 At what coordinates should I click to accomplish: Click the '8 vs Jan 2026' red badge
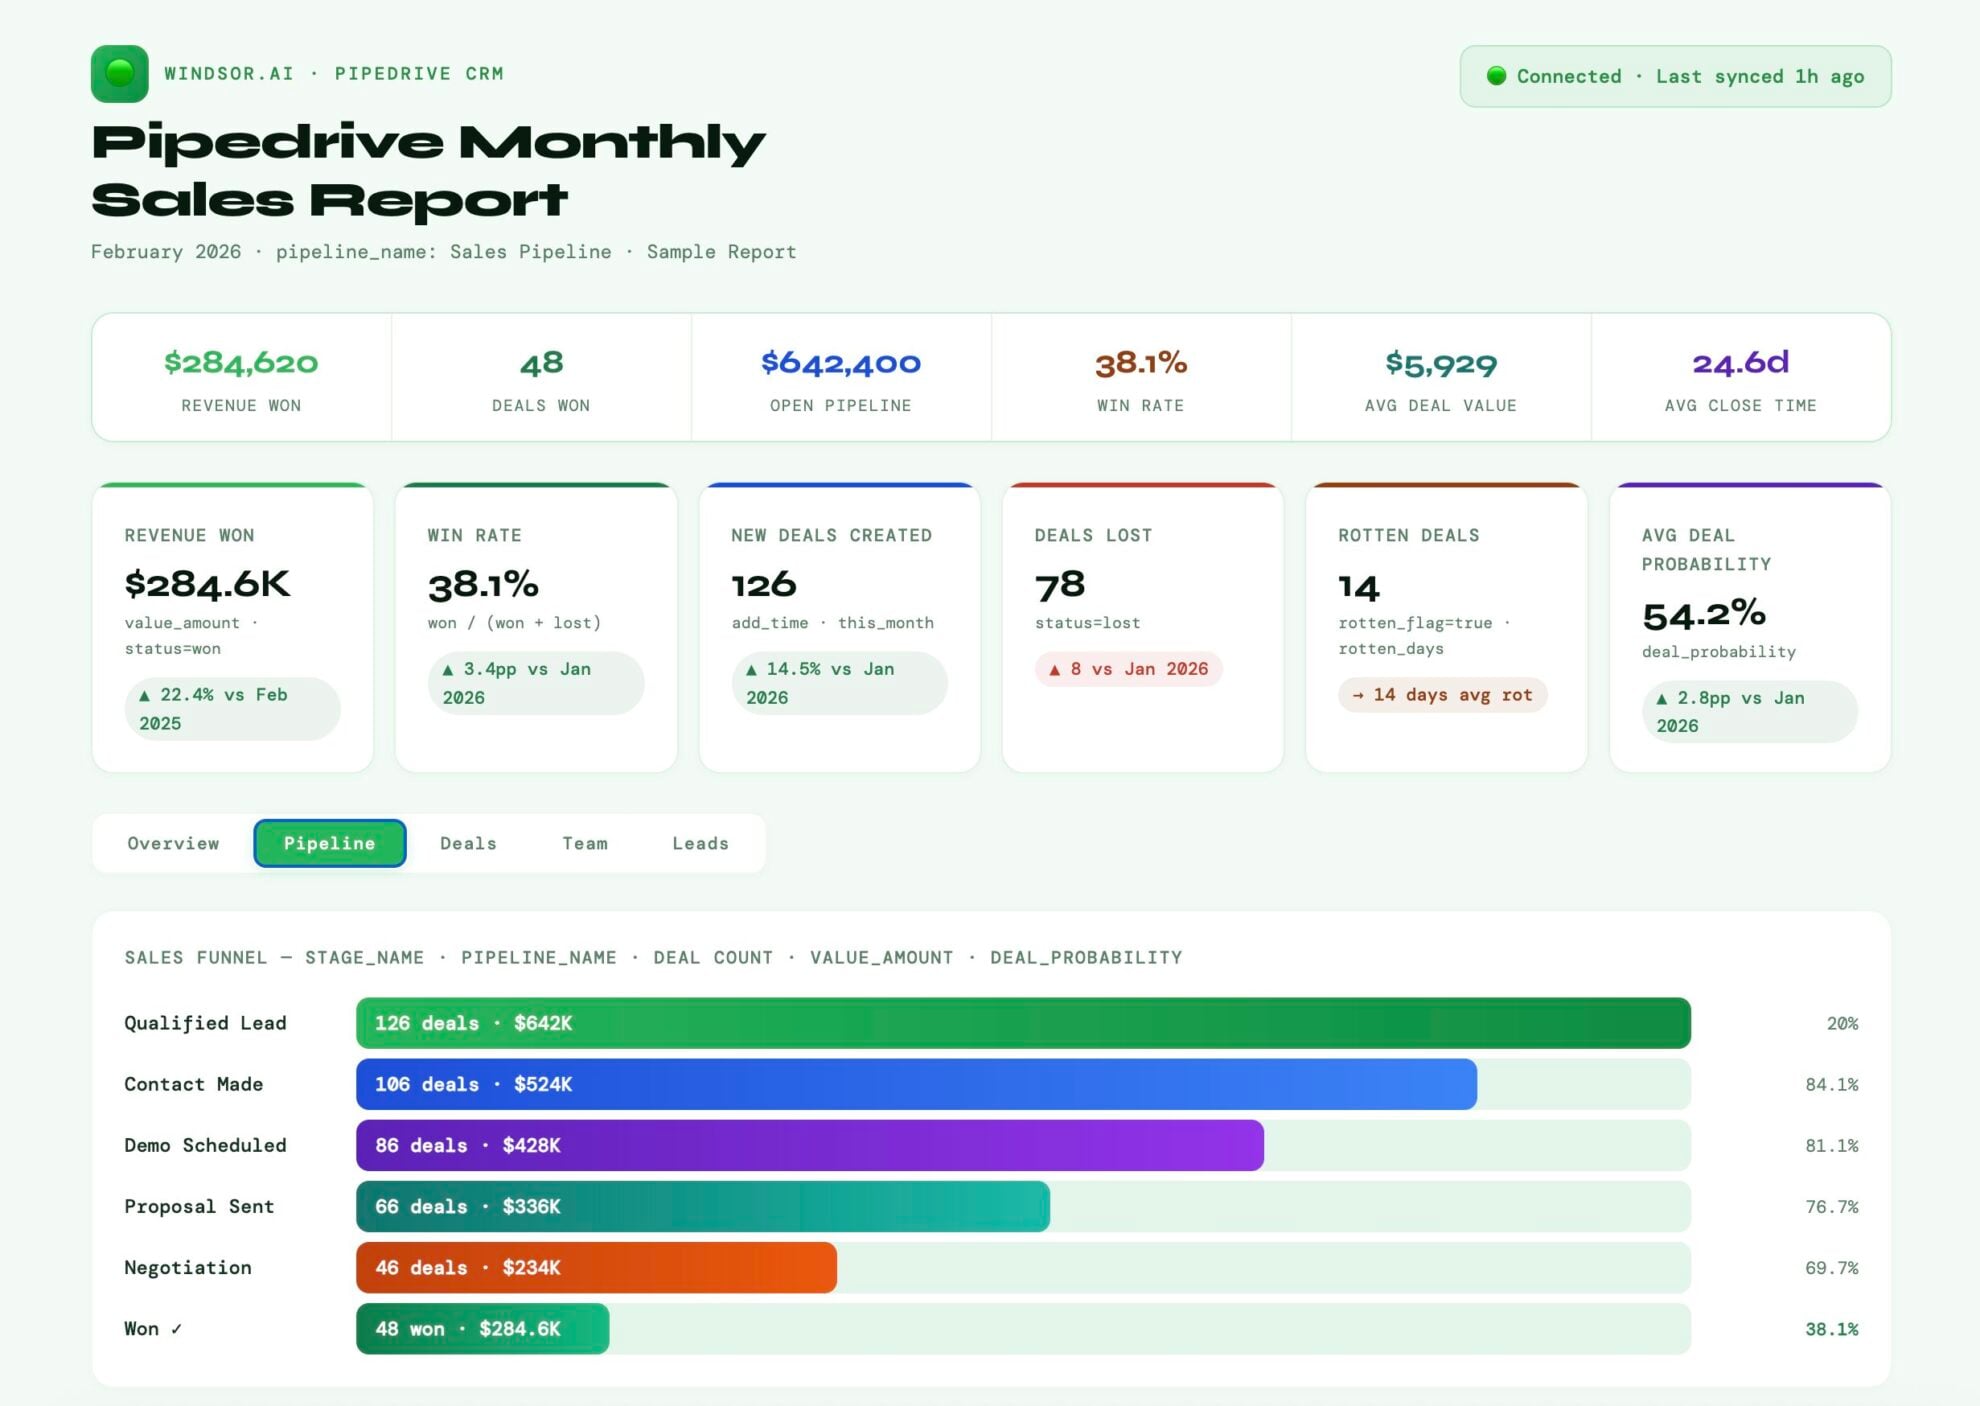point(1129,669)
